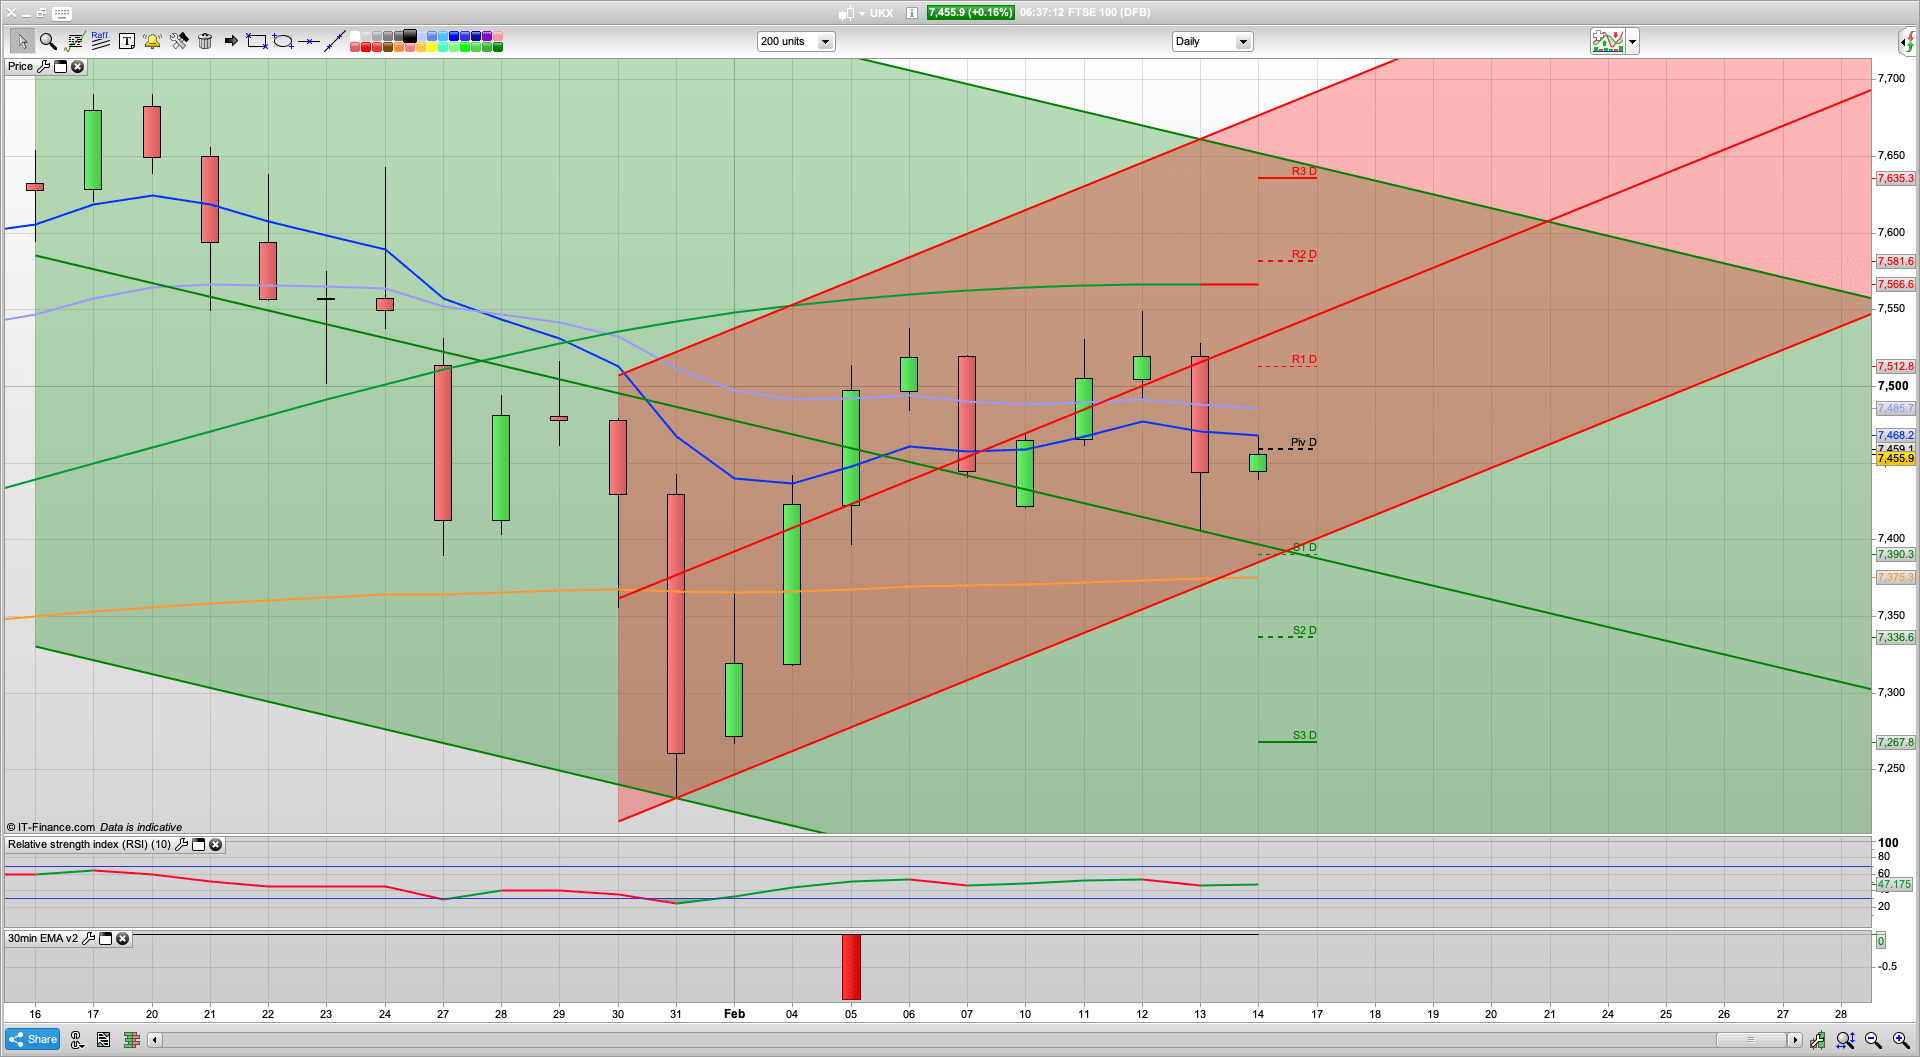
Task: Open the Daily timeframe dropdown
Action: tap(1243, 42)
